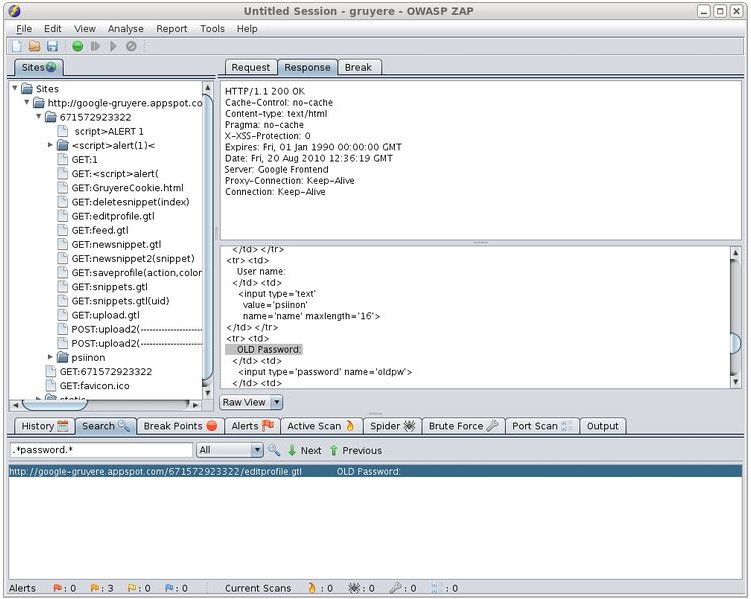Click the Open Session folder icon
The width and height of the screenshot is (751, 599).
35,46
